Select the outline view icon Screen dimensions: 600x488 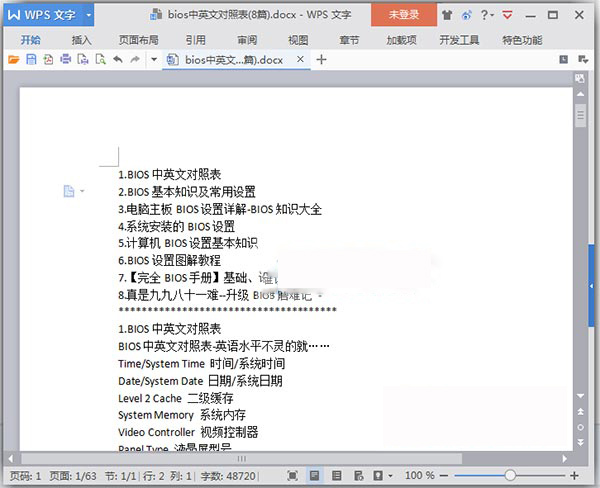pos(337,476)
